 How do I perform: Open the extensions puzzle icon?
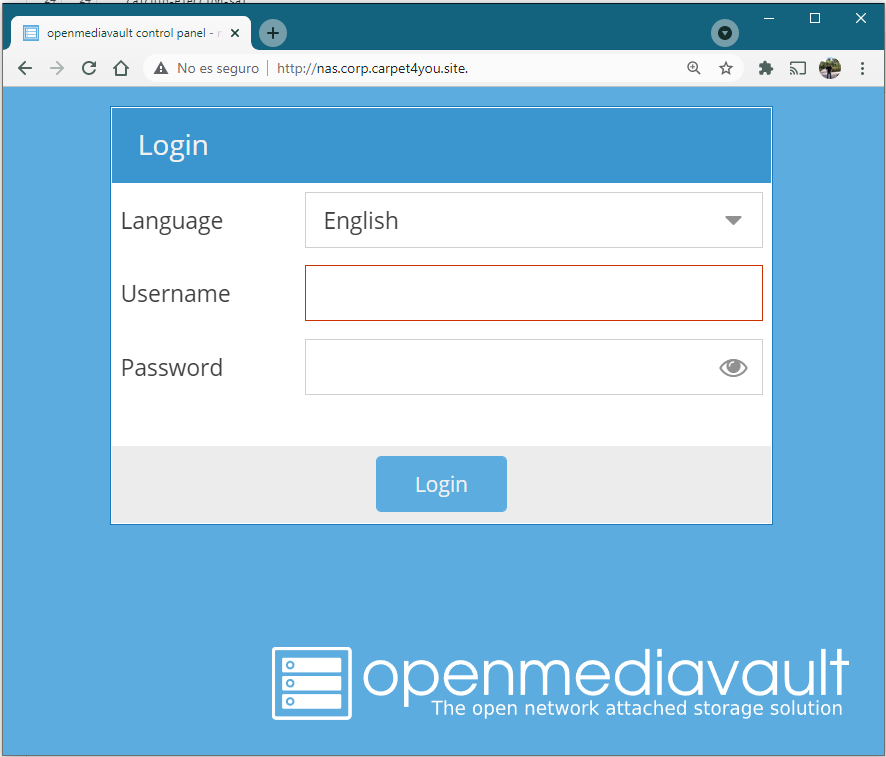766,68
